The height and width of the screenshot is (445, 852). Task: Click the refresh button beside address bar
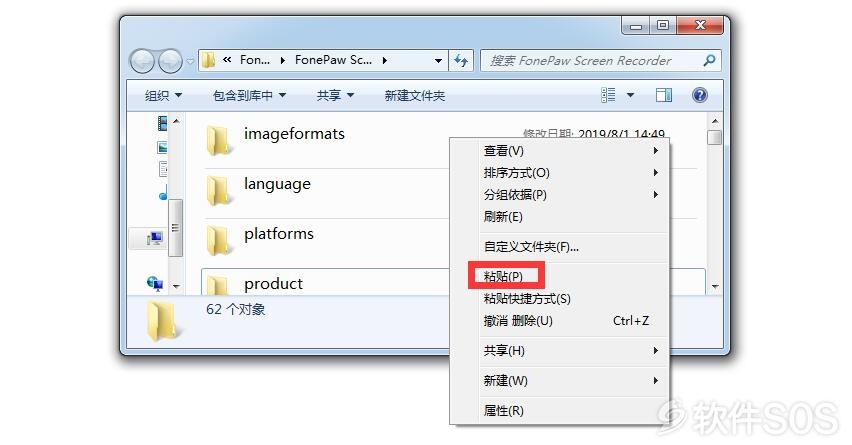click(461, 61)
